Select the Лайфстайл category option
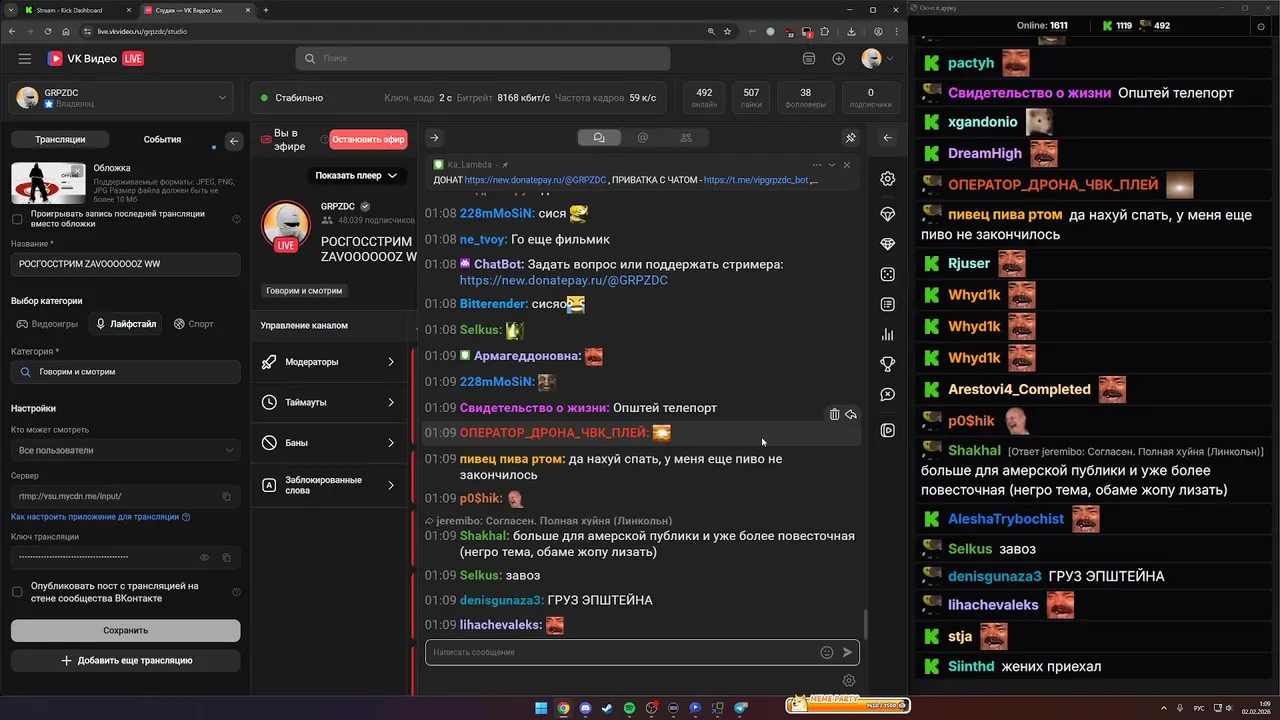 point(125,324)
